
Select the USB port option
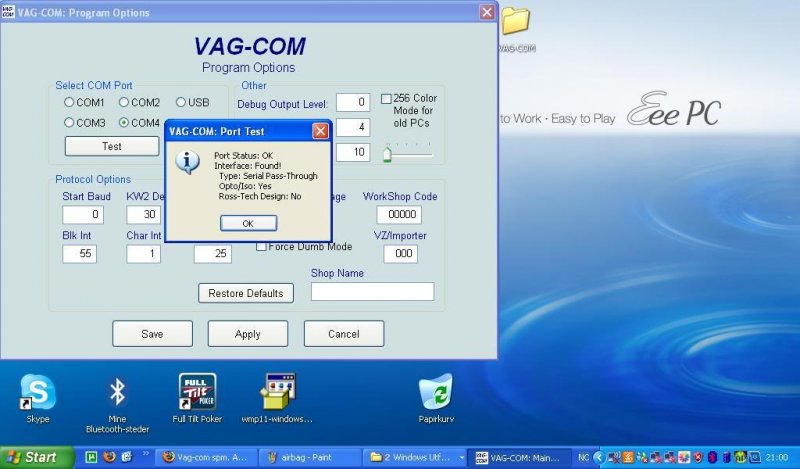tap(181, 102)
